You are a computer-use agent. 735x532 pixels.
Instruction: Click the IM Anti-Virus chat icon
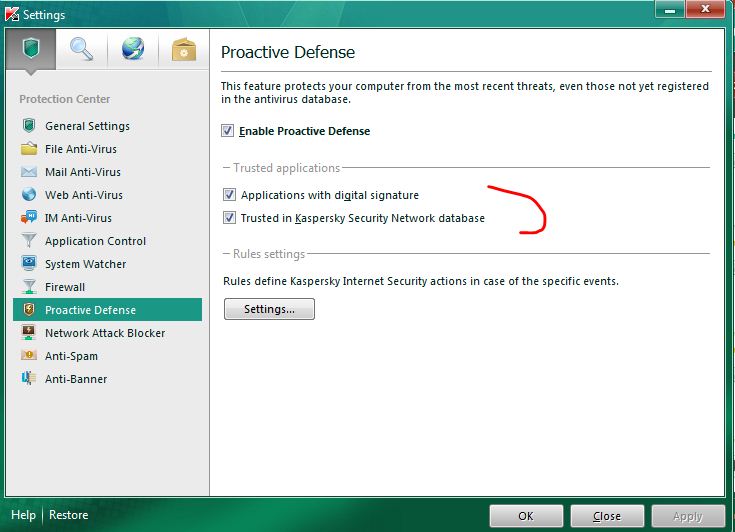[29, 217]
